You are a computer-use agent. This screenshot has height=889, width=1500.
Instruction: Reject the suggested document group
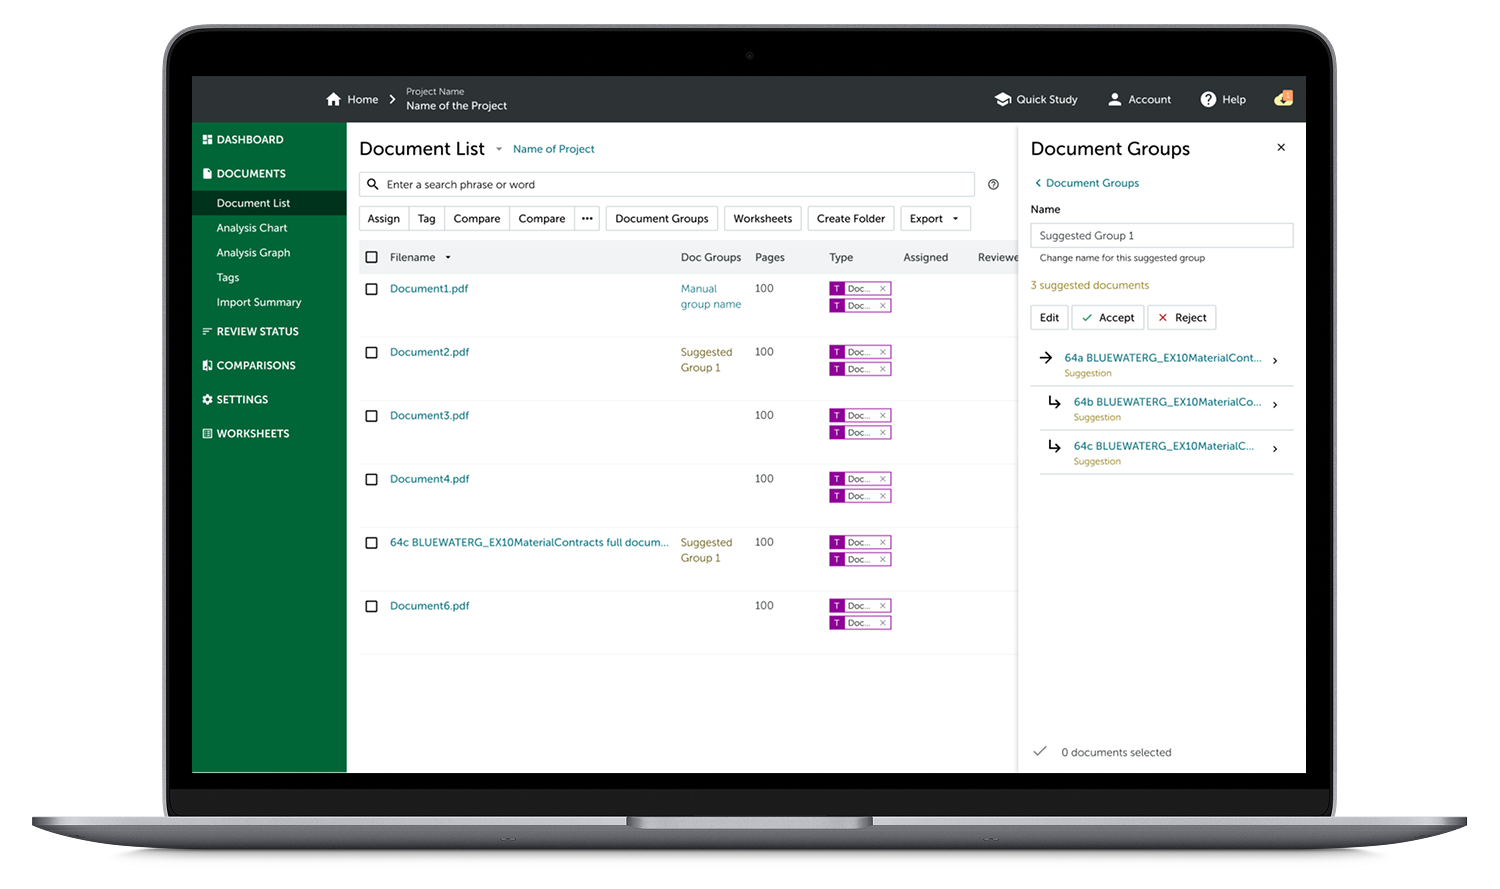point(1181,318)
